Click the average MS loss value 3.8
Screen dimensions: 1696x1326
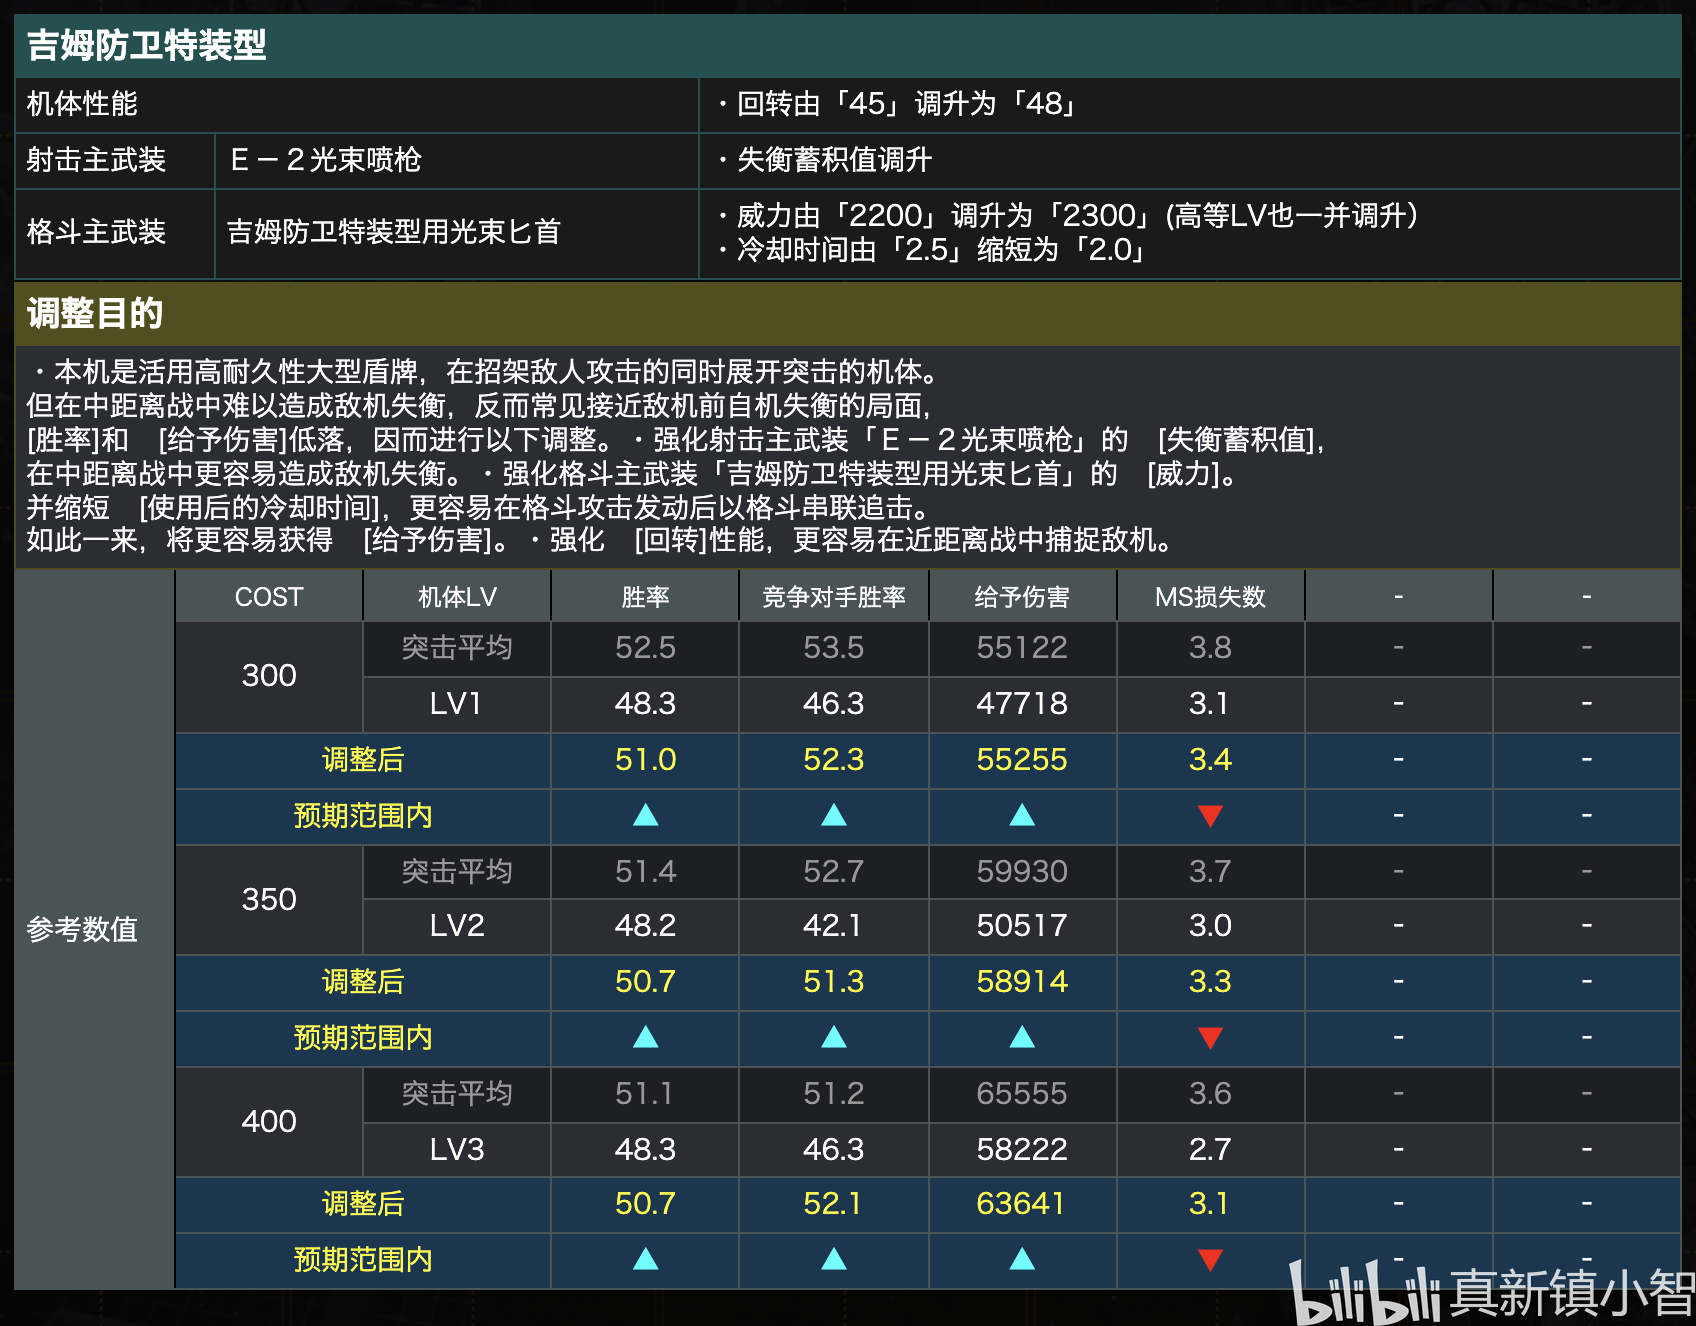pyautogui.click(x=1210, y=647)
